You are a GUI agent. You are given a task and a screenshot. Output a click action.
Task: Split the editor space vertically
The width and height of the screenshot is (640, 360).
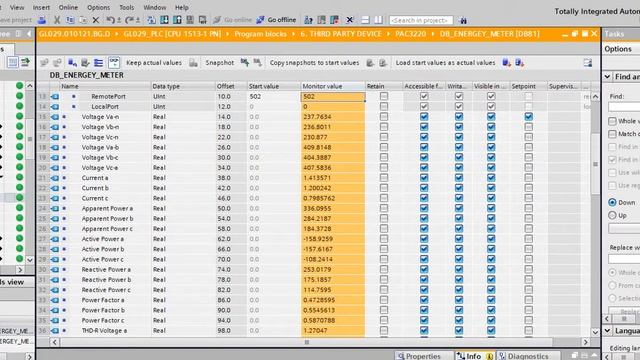pyautogui.click(x=378, y=20)
